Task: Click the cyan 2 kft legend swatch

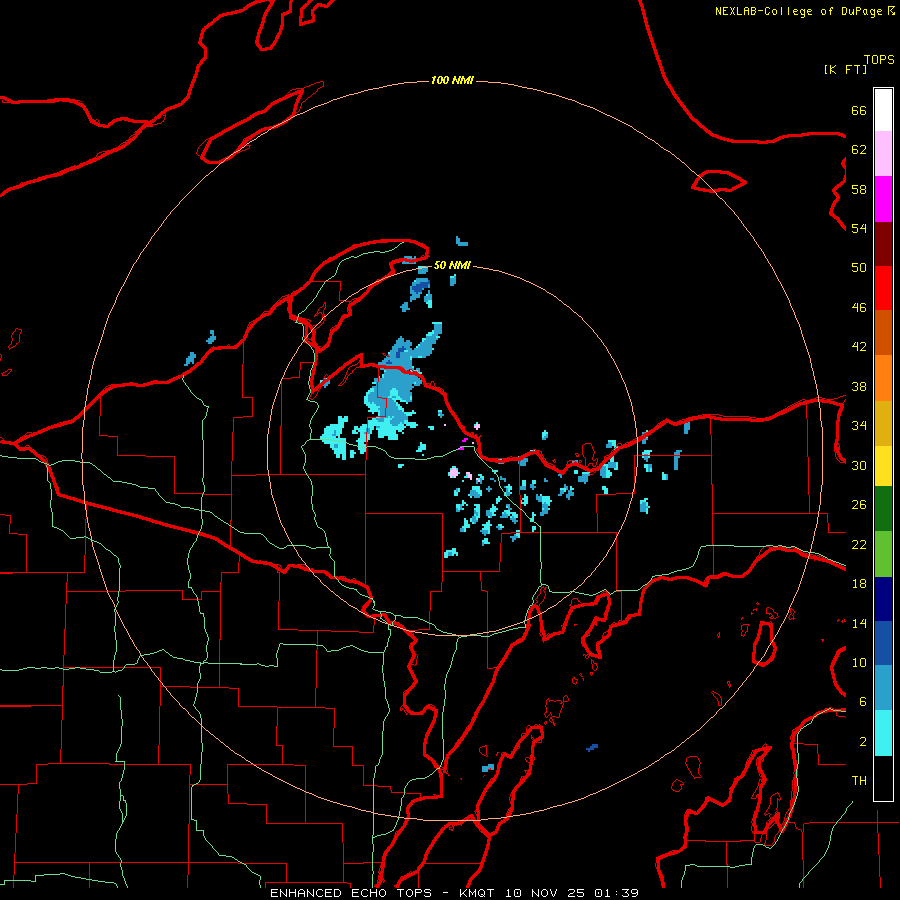Action: (x=883, y=733)
